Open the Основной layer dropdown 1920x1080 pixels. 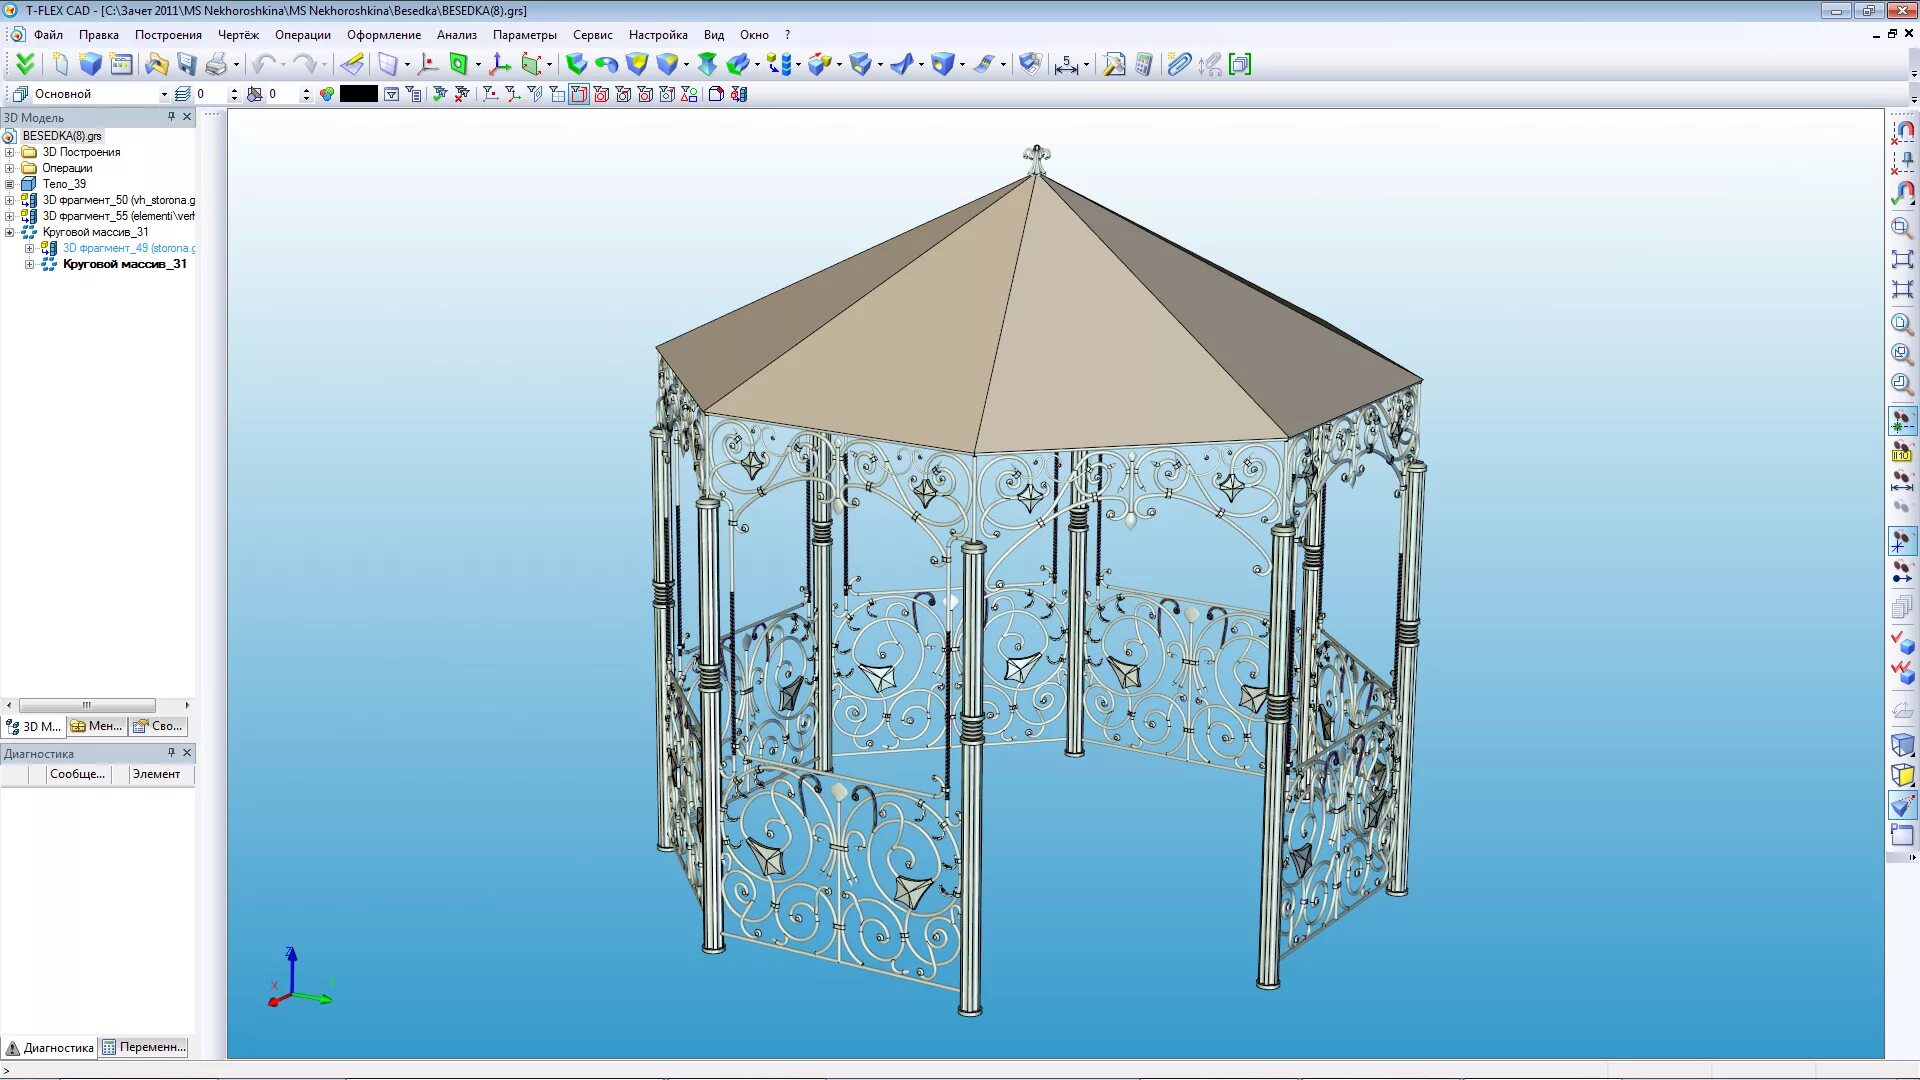click(x=164, y=94)
